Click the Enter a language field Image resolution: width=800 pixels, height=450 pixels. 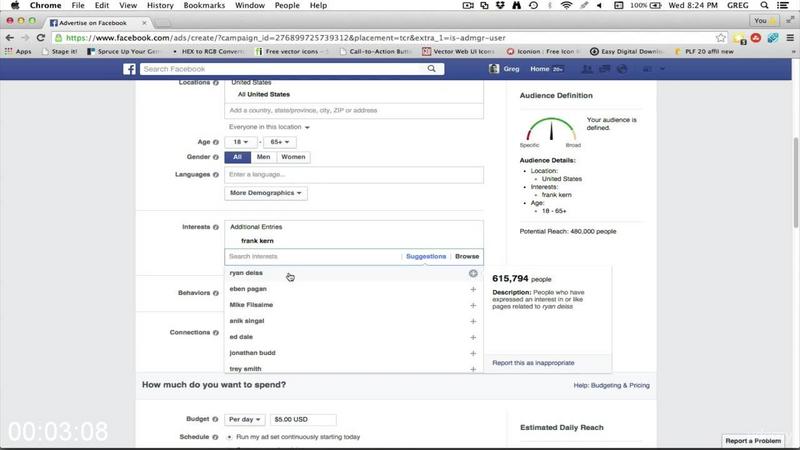(x=354, y=175)
